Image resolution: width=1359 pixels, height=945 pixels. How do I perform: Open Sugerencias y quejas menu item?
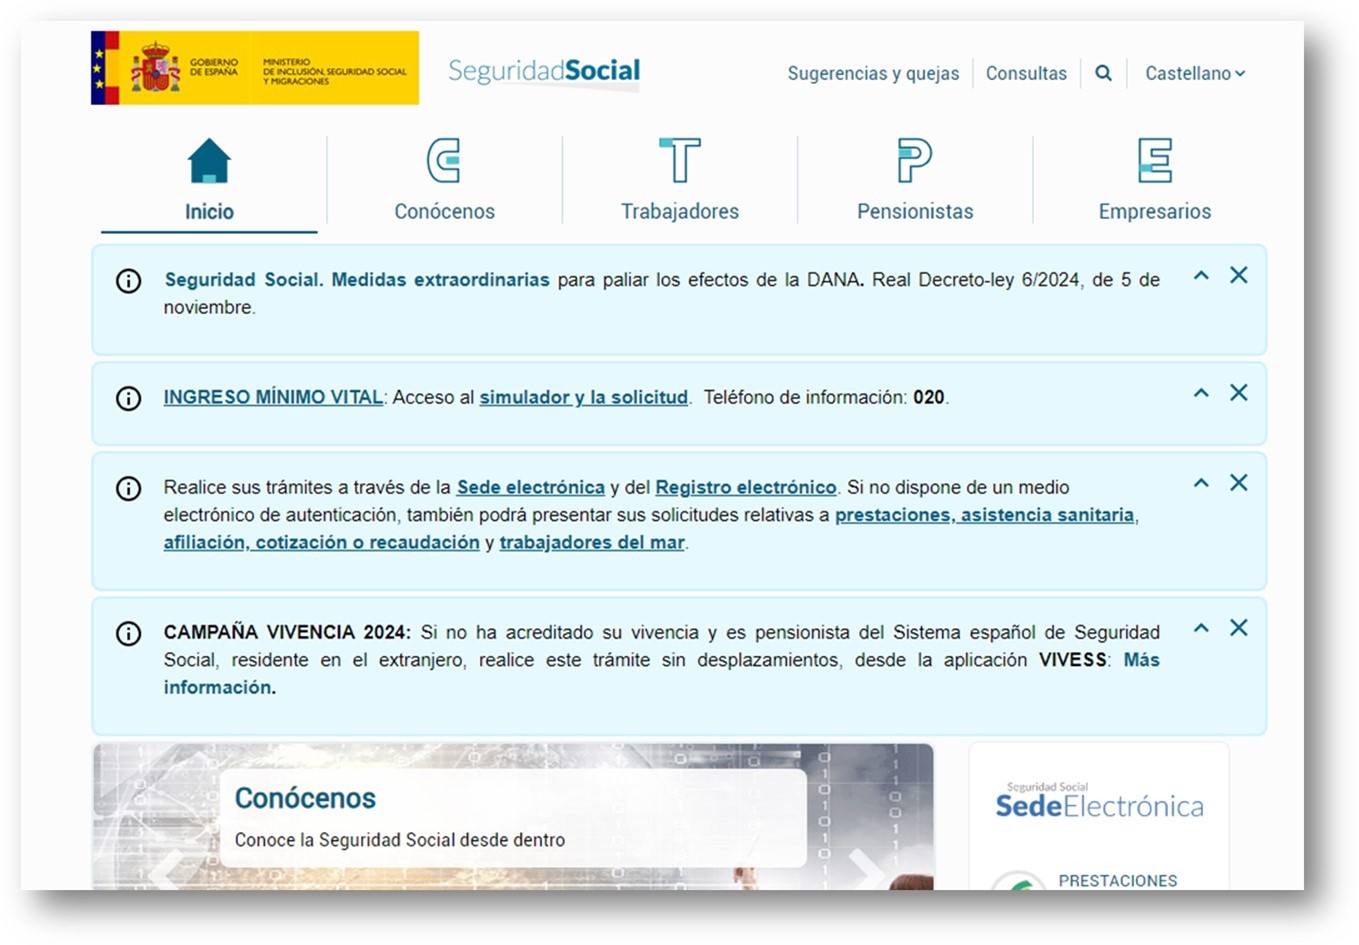click(x=872, y=73)
